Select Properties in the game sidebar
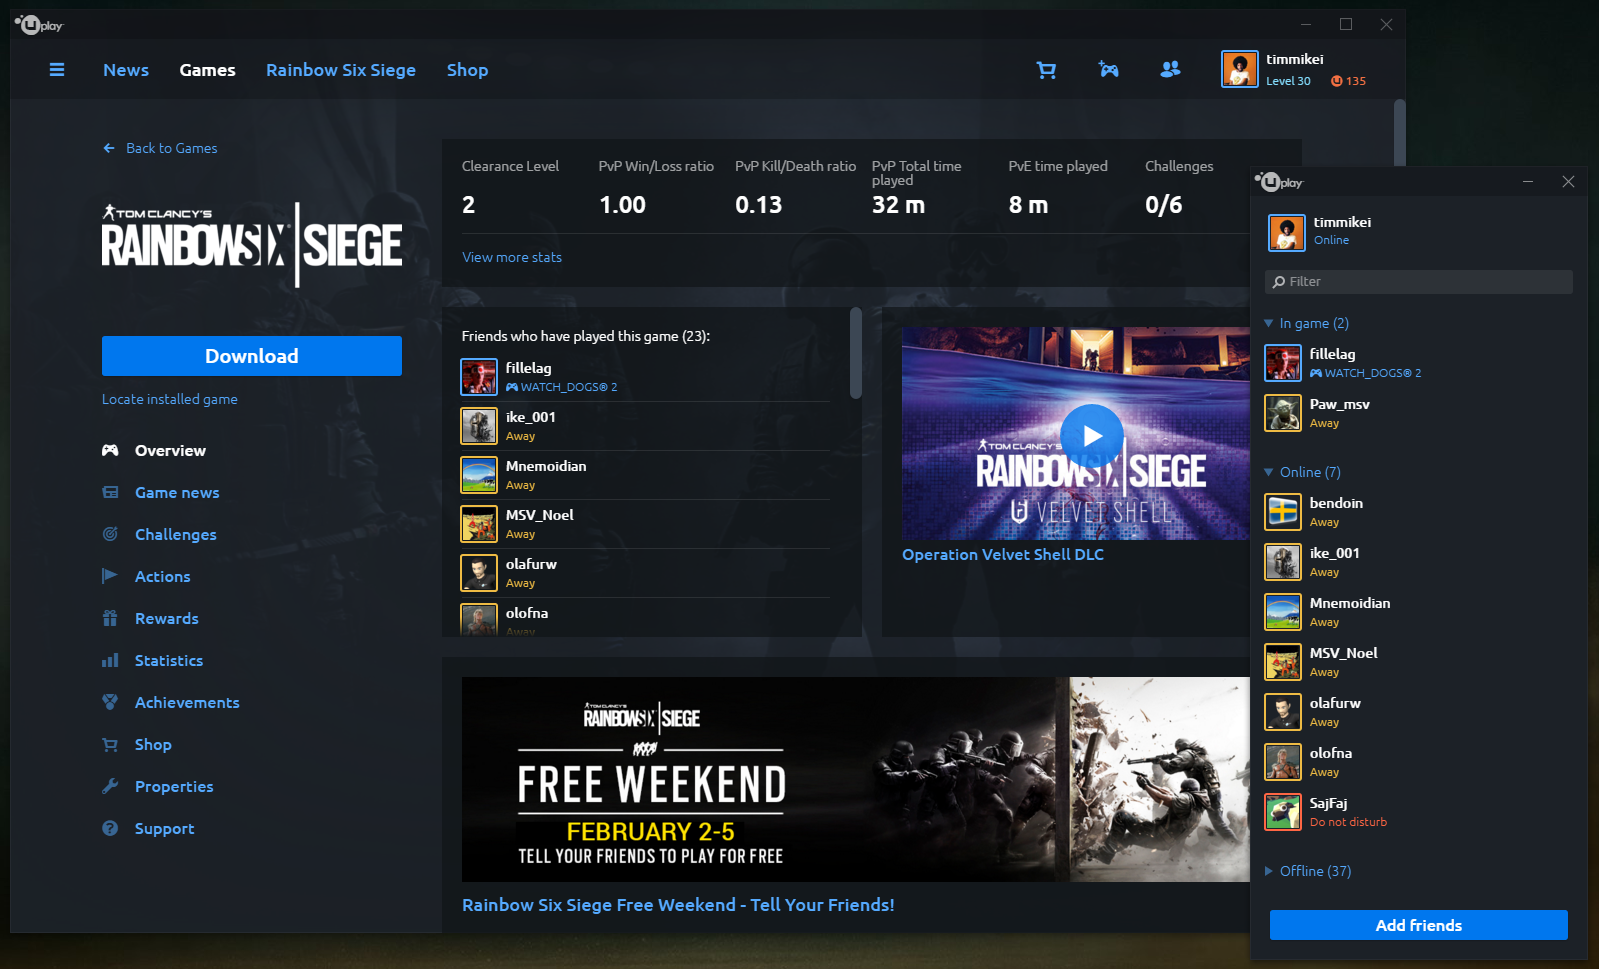Viewport: 1599px width, 969px height. tap(174, 786)
